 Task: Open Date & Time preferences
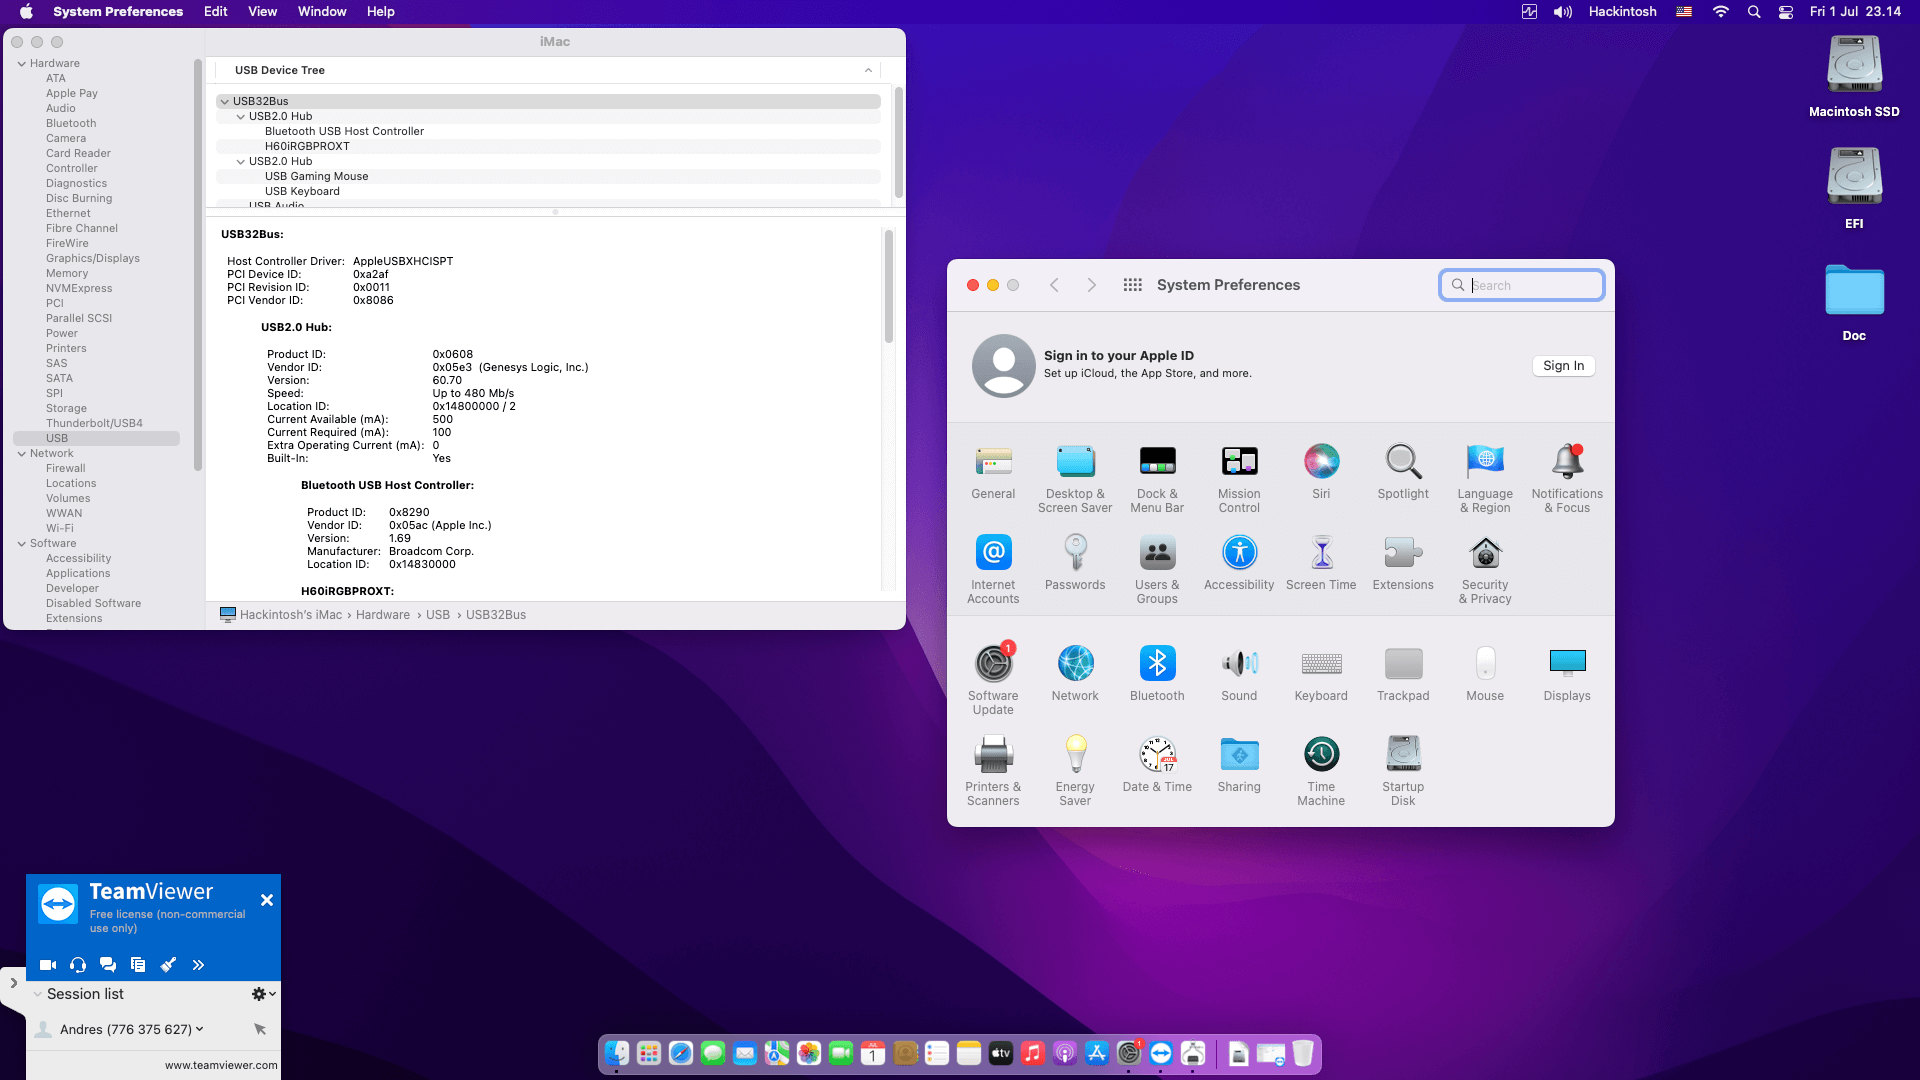point(1157,765)
